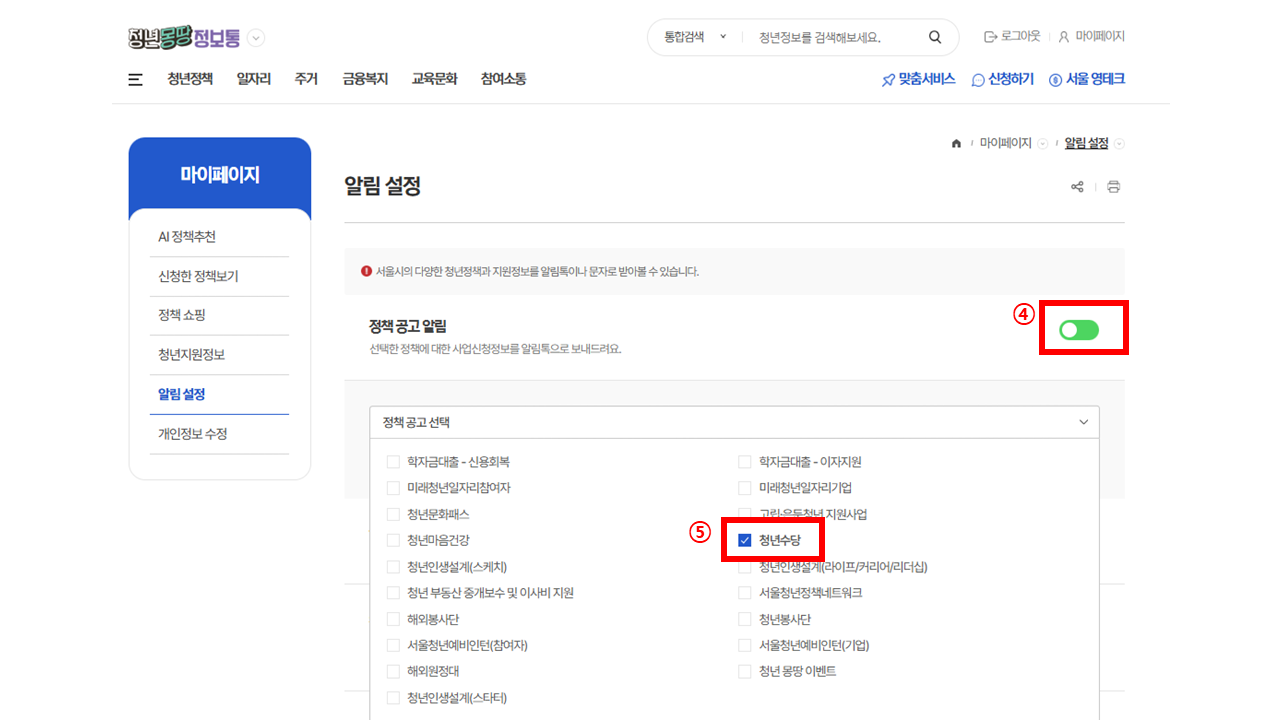Image resolution: width=1280 pixels, height=720 pixels.
Task: Check 청년봉사단 box
Action: tap(744, 619)
